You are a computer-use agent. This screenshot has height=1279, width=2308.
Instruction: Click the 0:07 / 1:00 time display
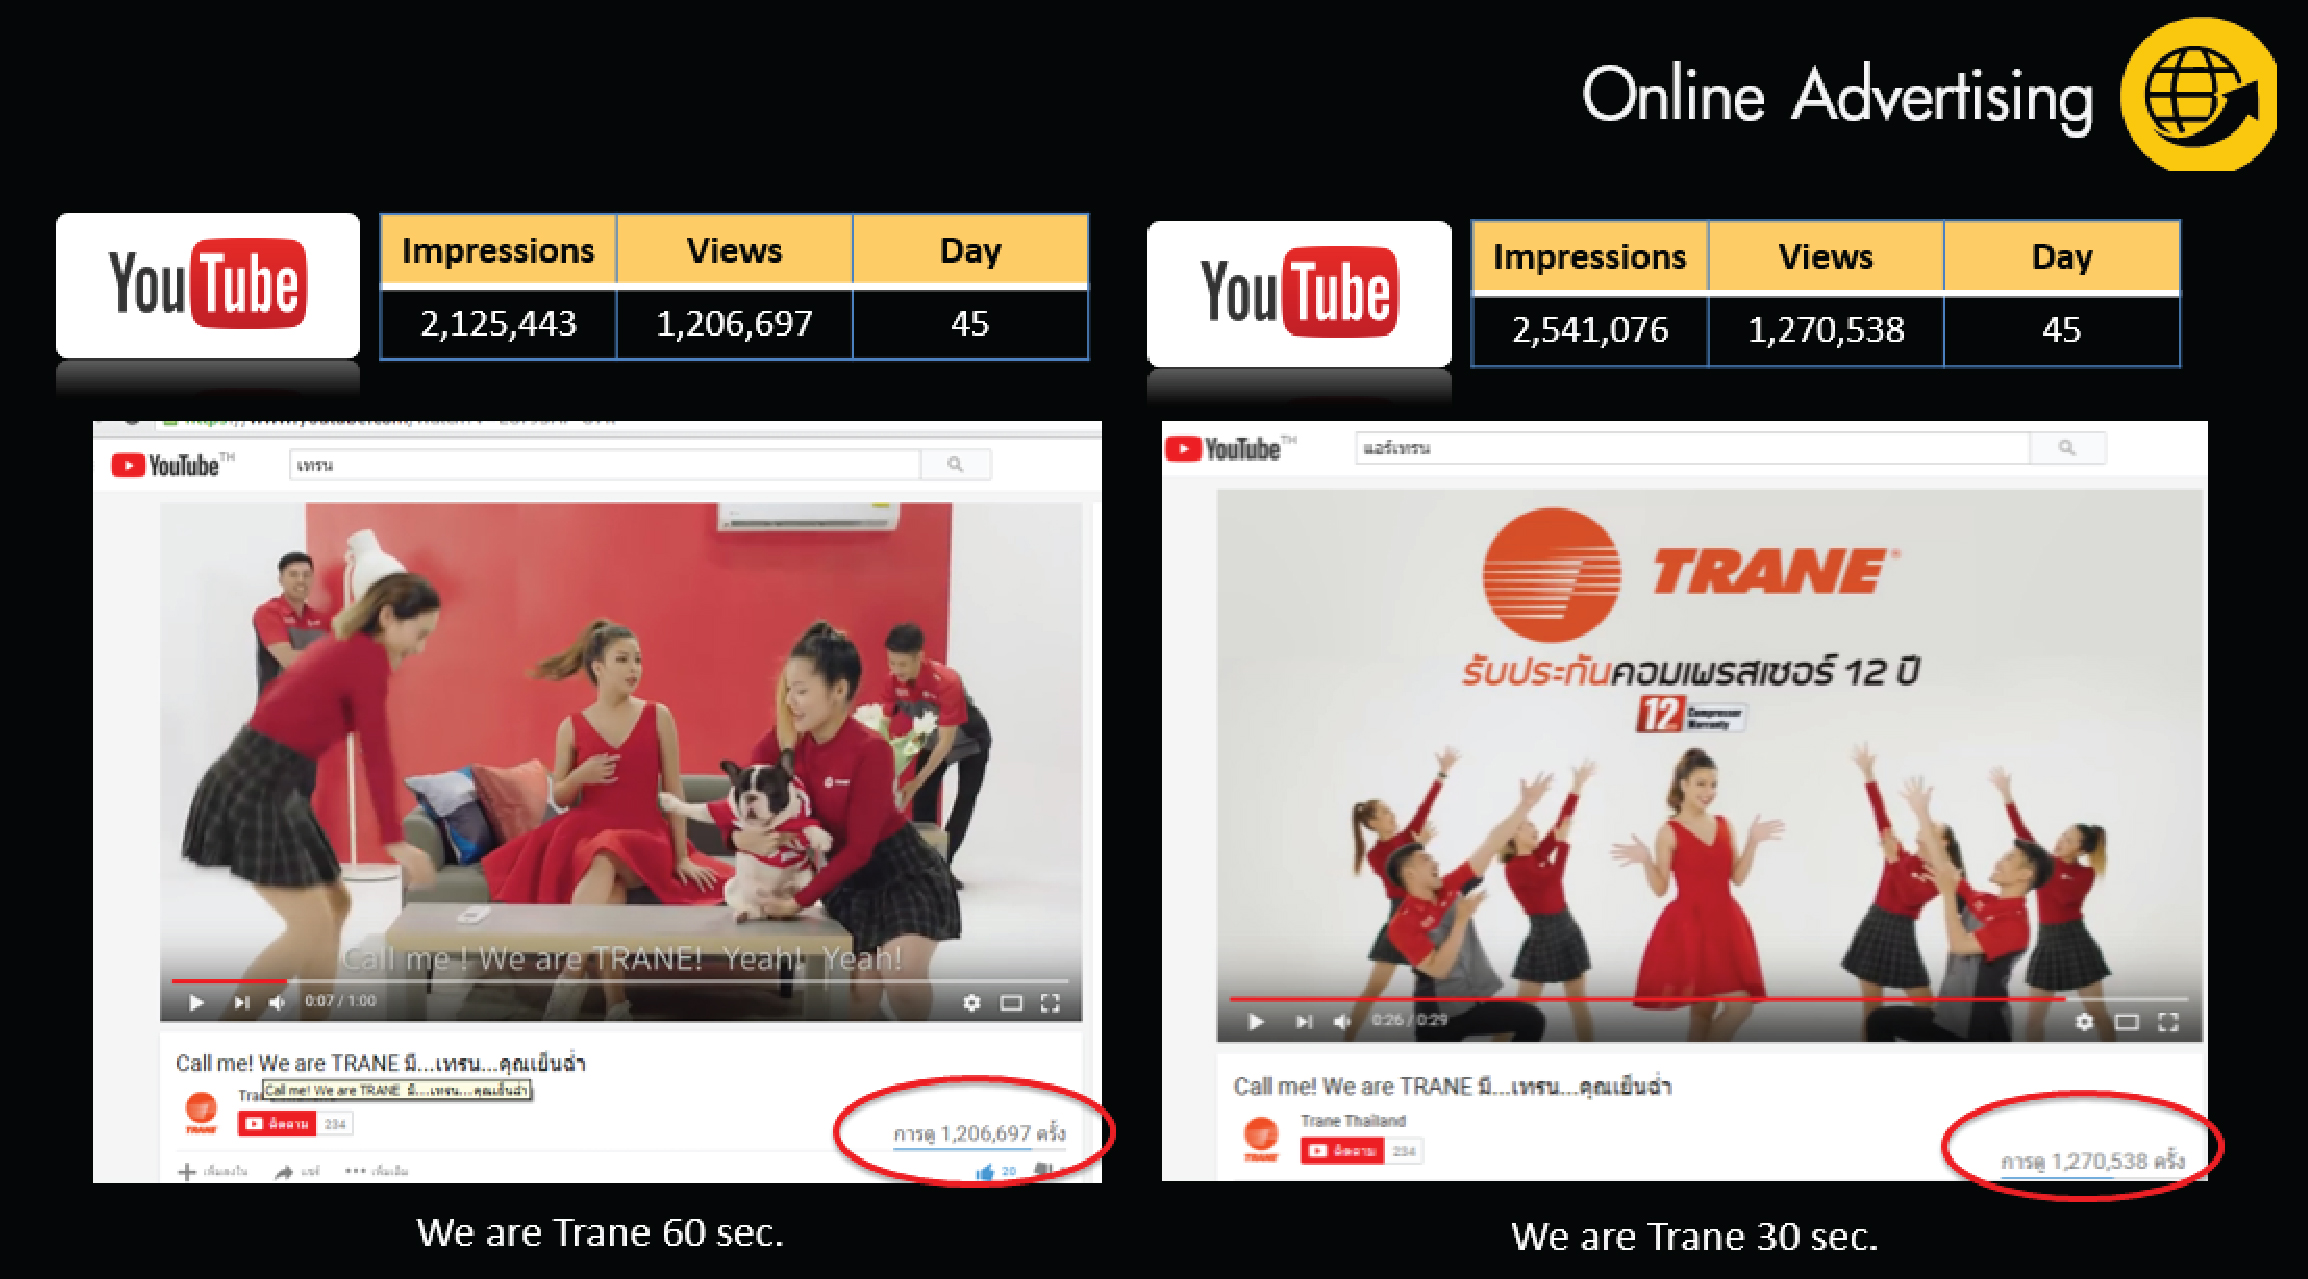[340, 1001]
